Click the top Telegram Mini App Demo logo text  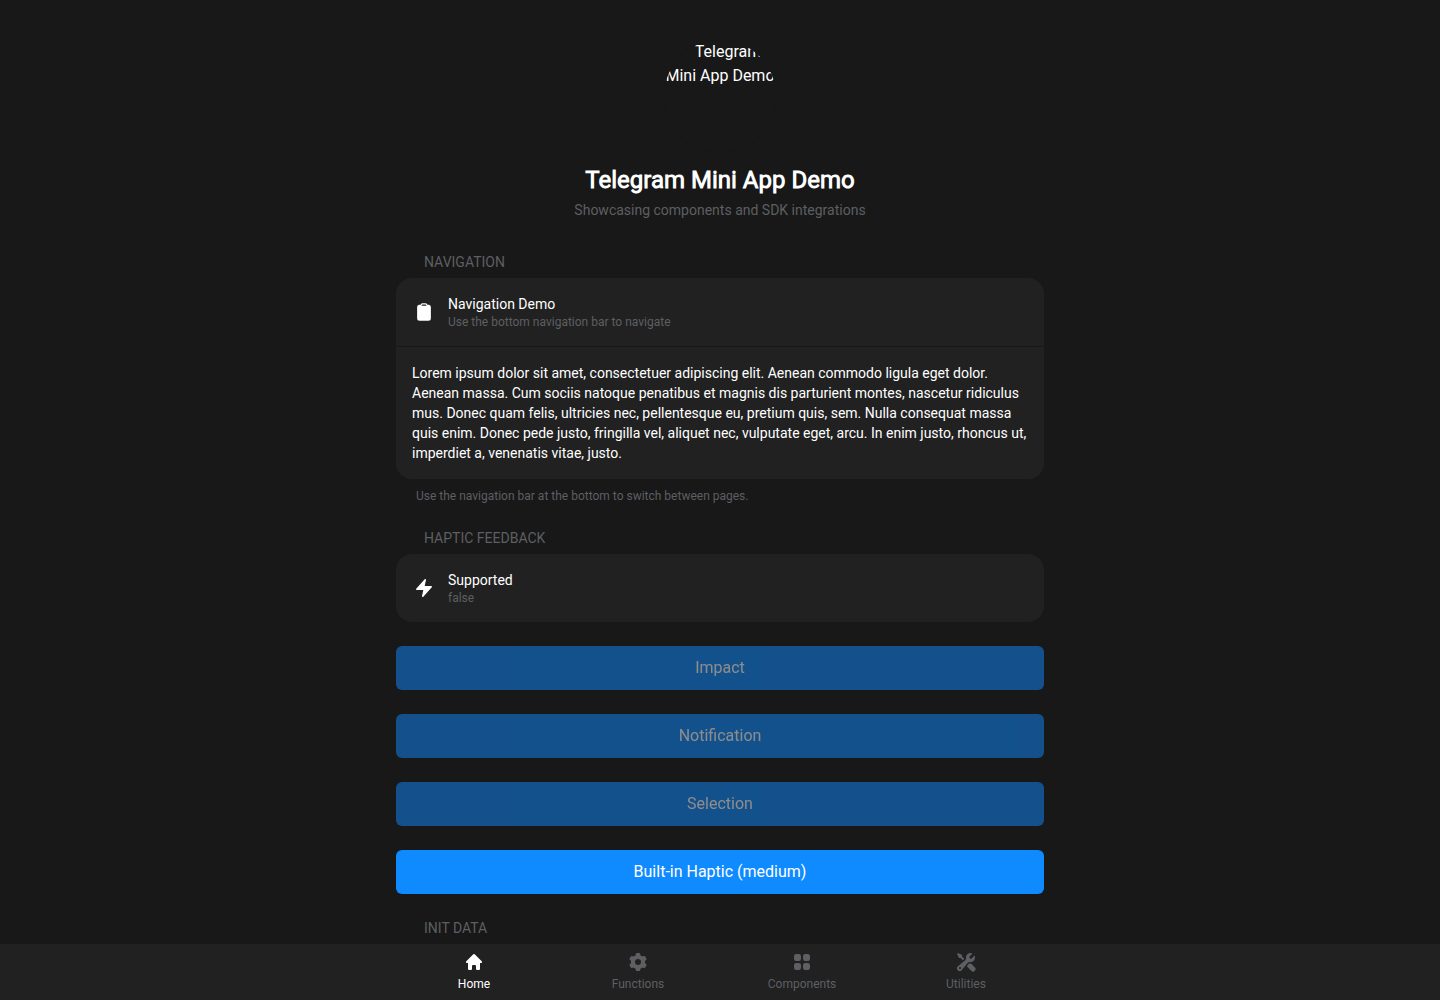point(720,63)
